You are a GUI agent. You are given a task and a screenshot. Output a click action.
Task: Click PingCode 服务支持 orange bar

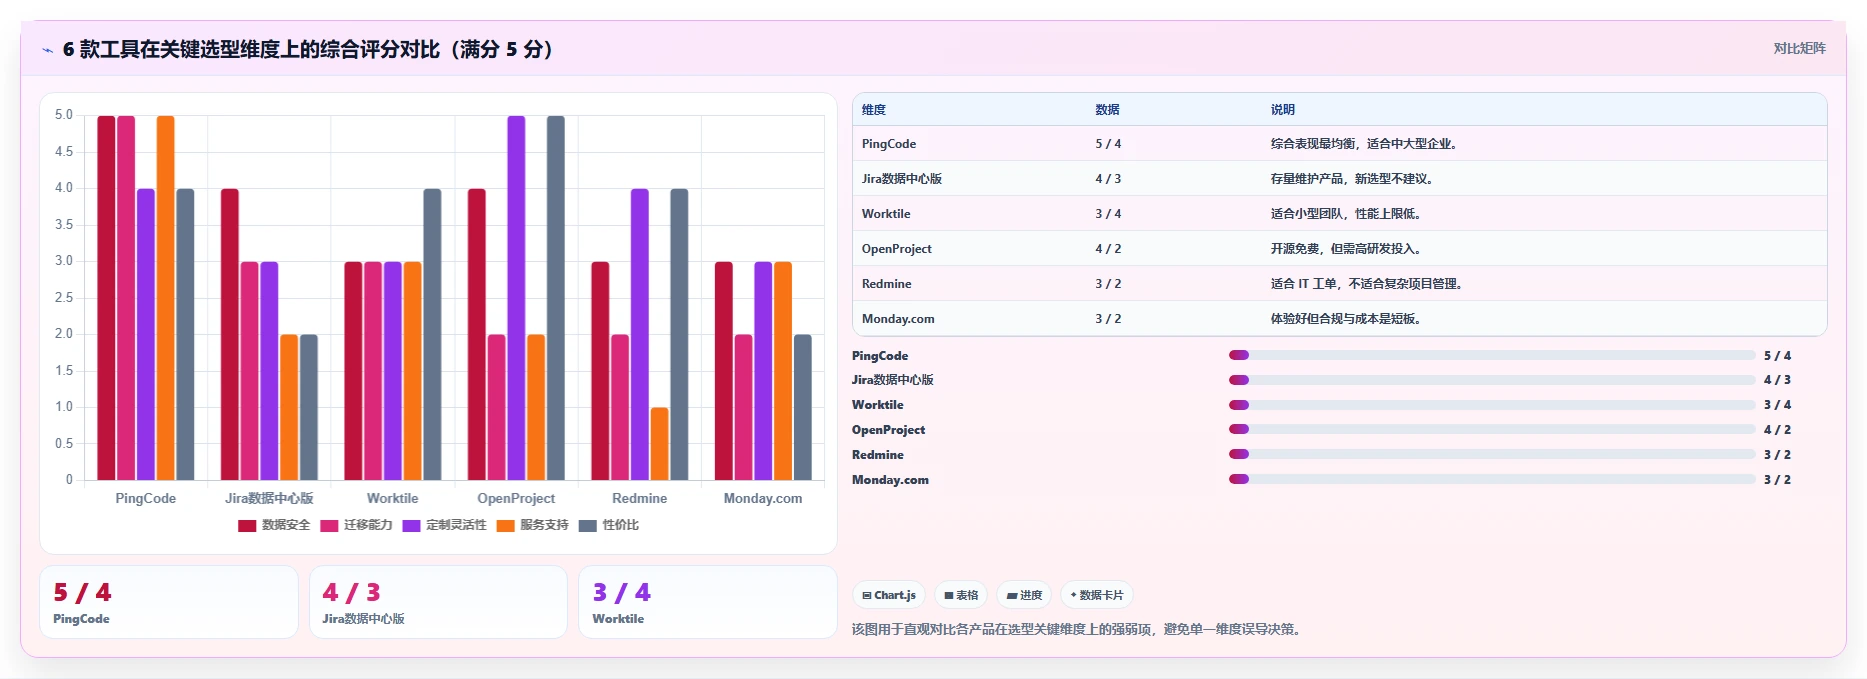[165, 298]
